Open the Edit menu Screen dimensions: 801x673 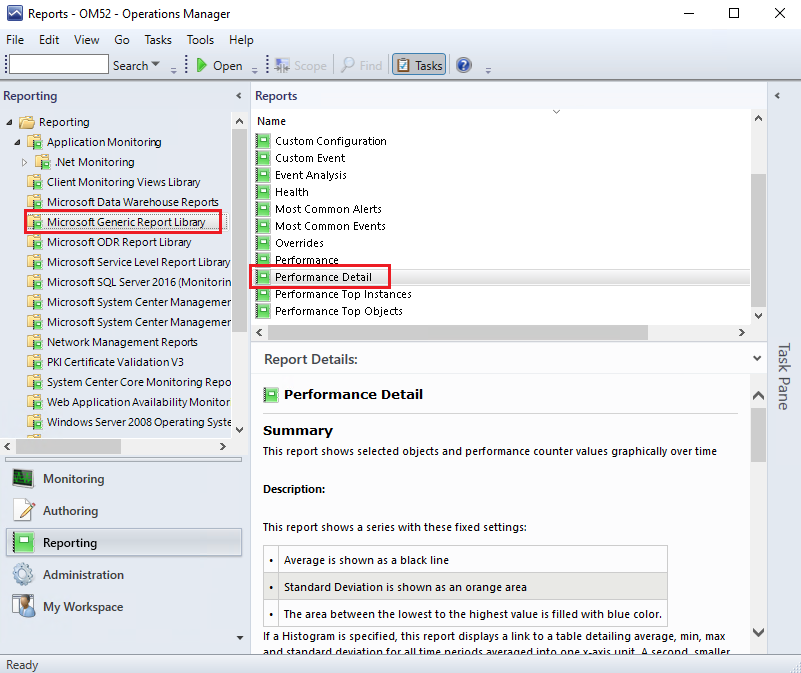pos(49,40)
